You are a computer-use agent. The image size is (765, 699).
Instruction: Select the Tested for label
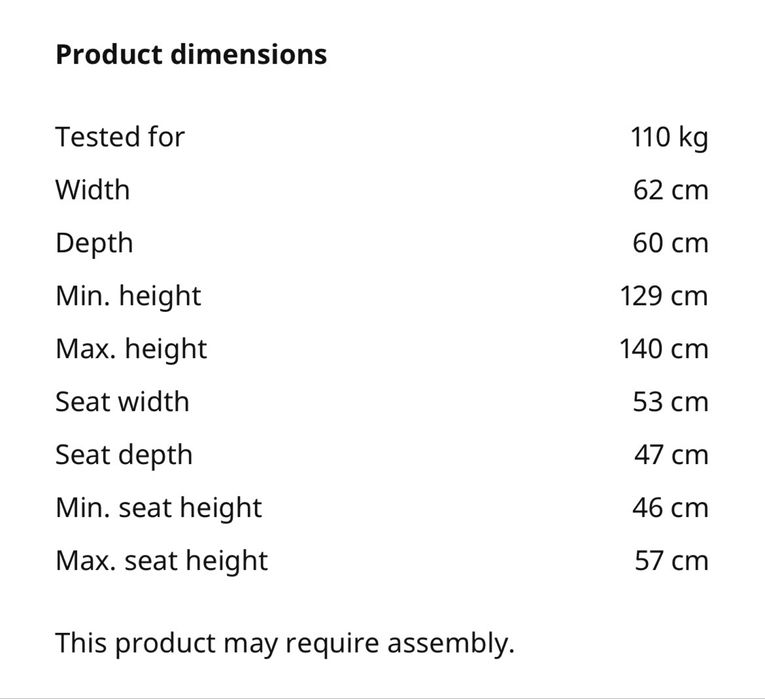tap(120, 136)
